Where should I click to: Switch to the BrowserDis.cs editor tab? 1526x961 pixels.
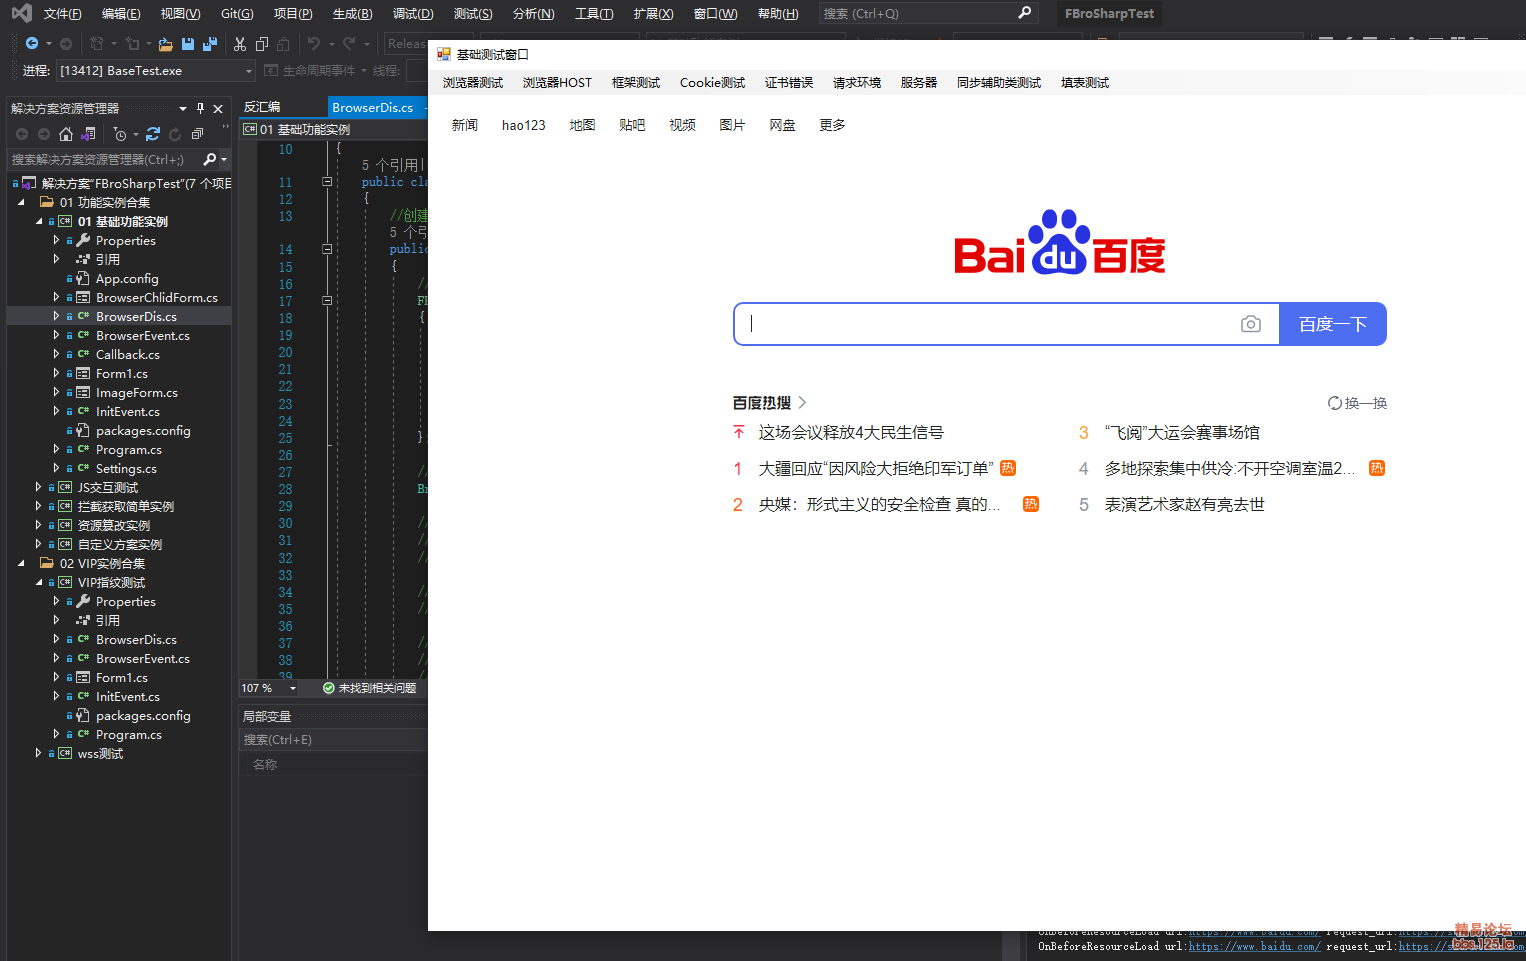[x=372, y=107]
